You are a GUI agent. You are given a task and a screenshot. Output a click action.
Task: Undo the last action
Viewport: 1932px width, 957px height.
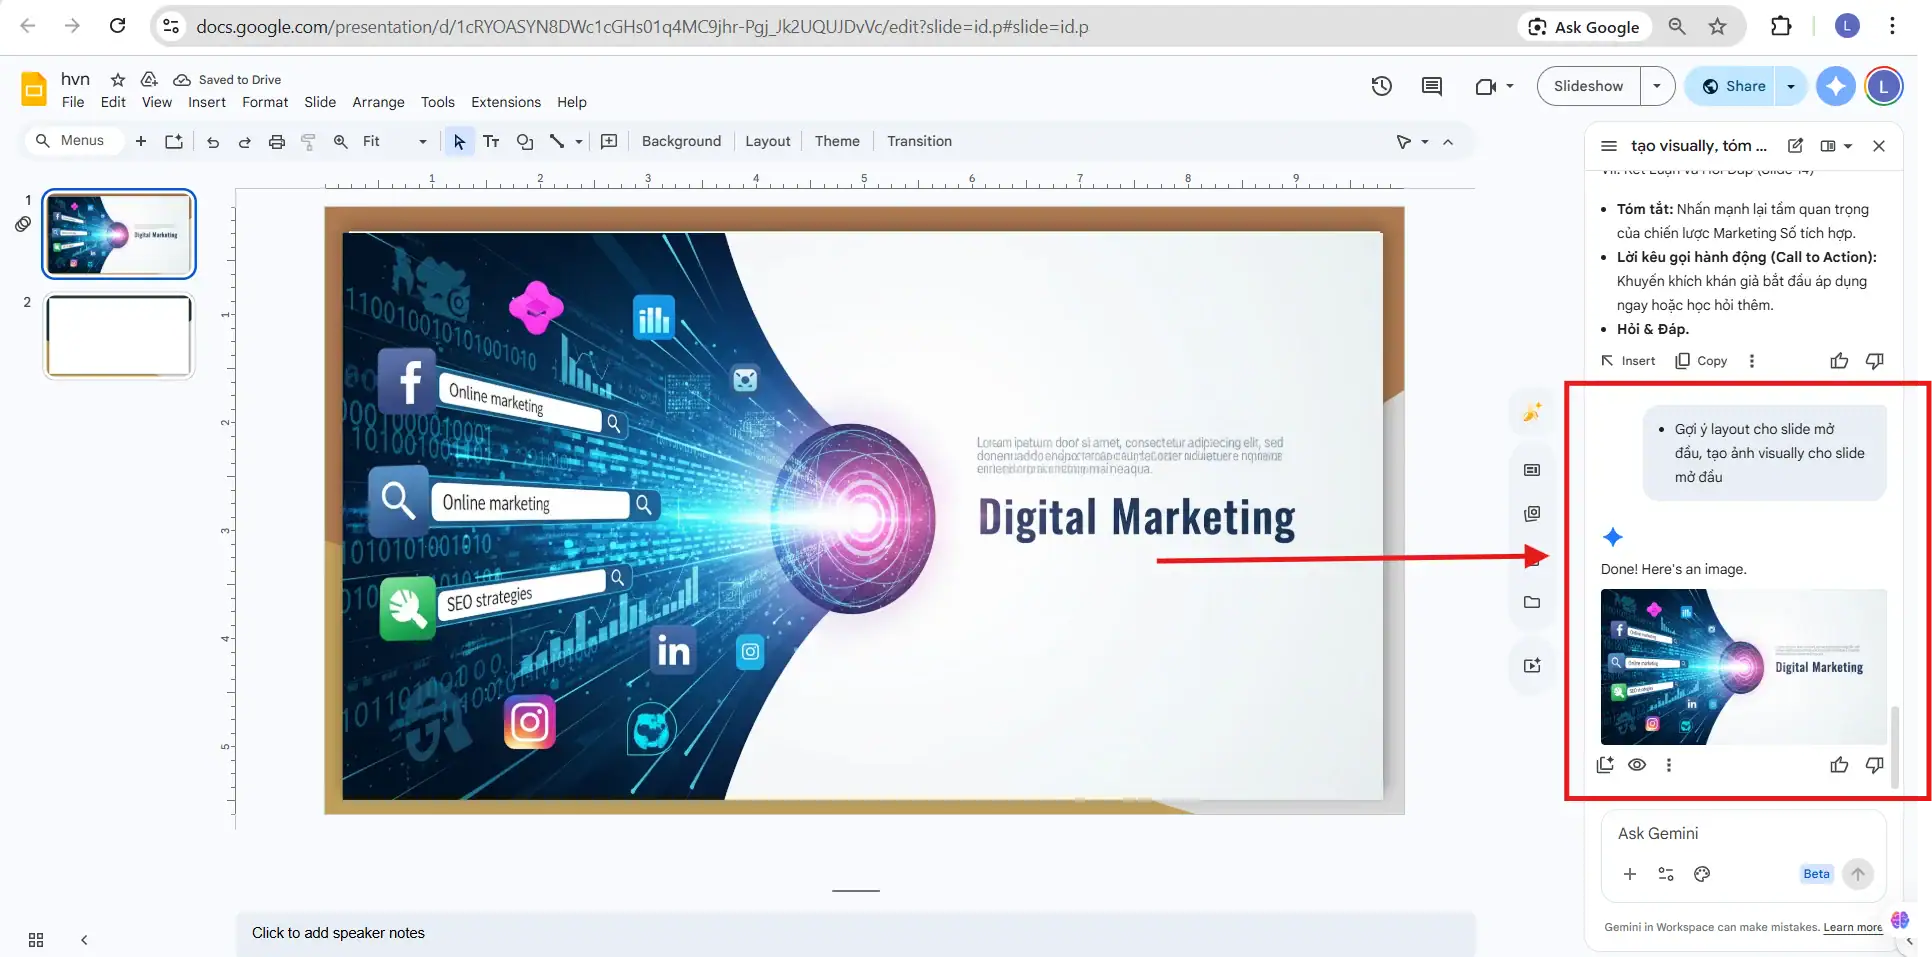tap(213, 141)
